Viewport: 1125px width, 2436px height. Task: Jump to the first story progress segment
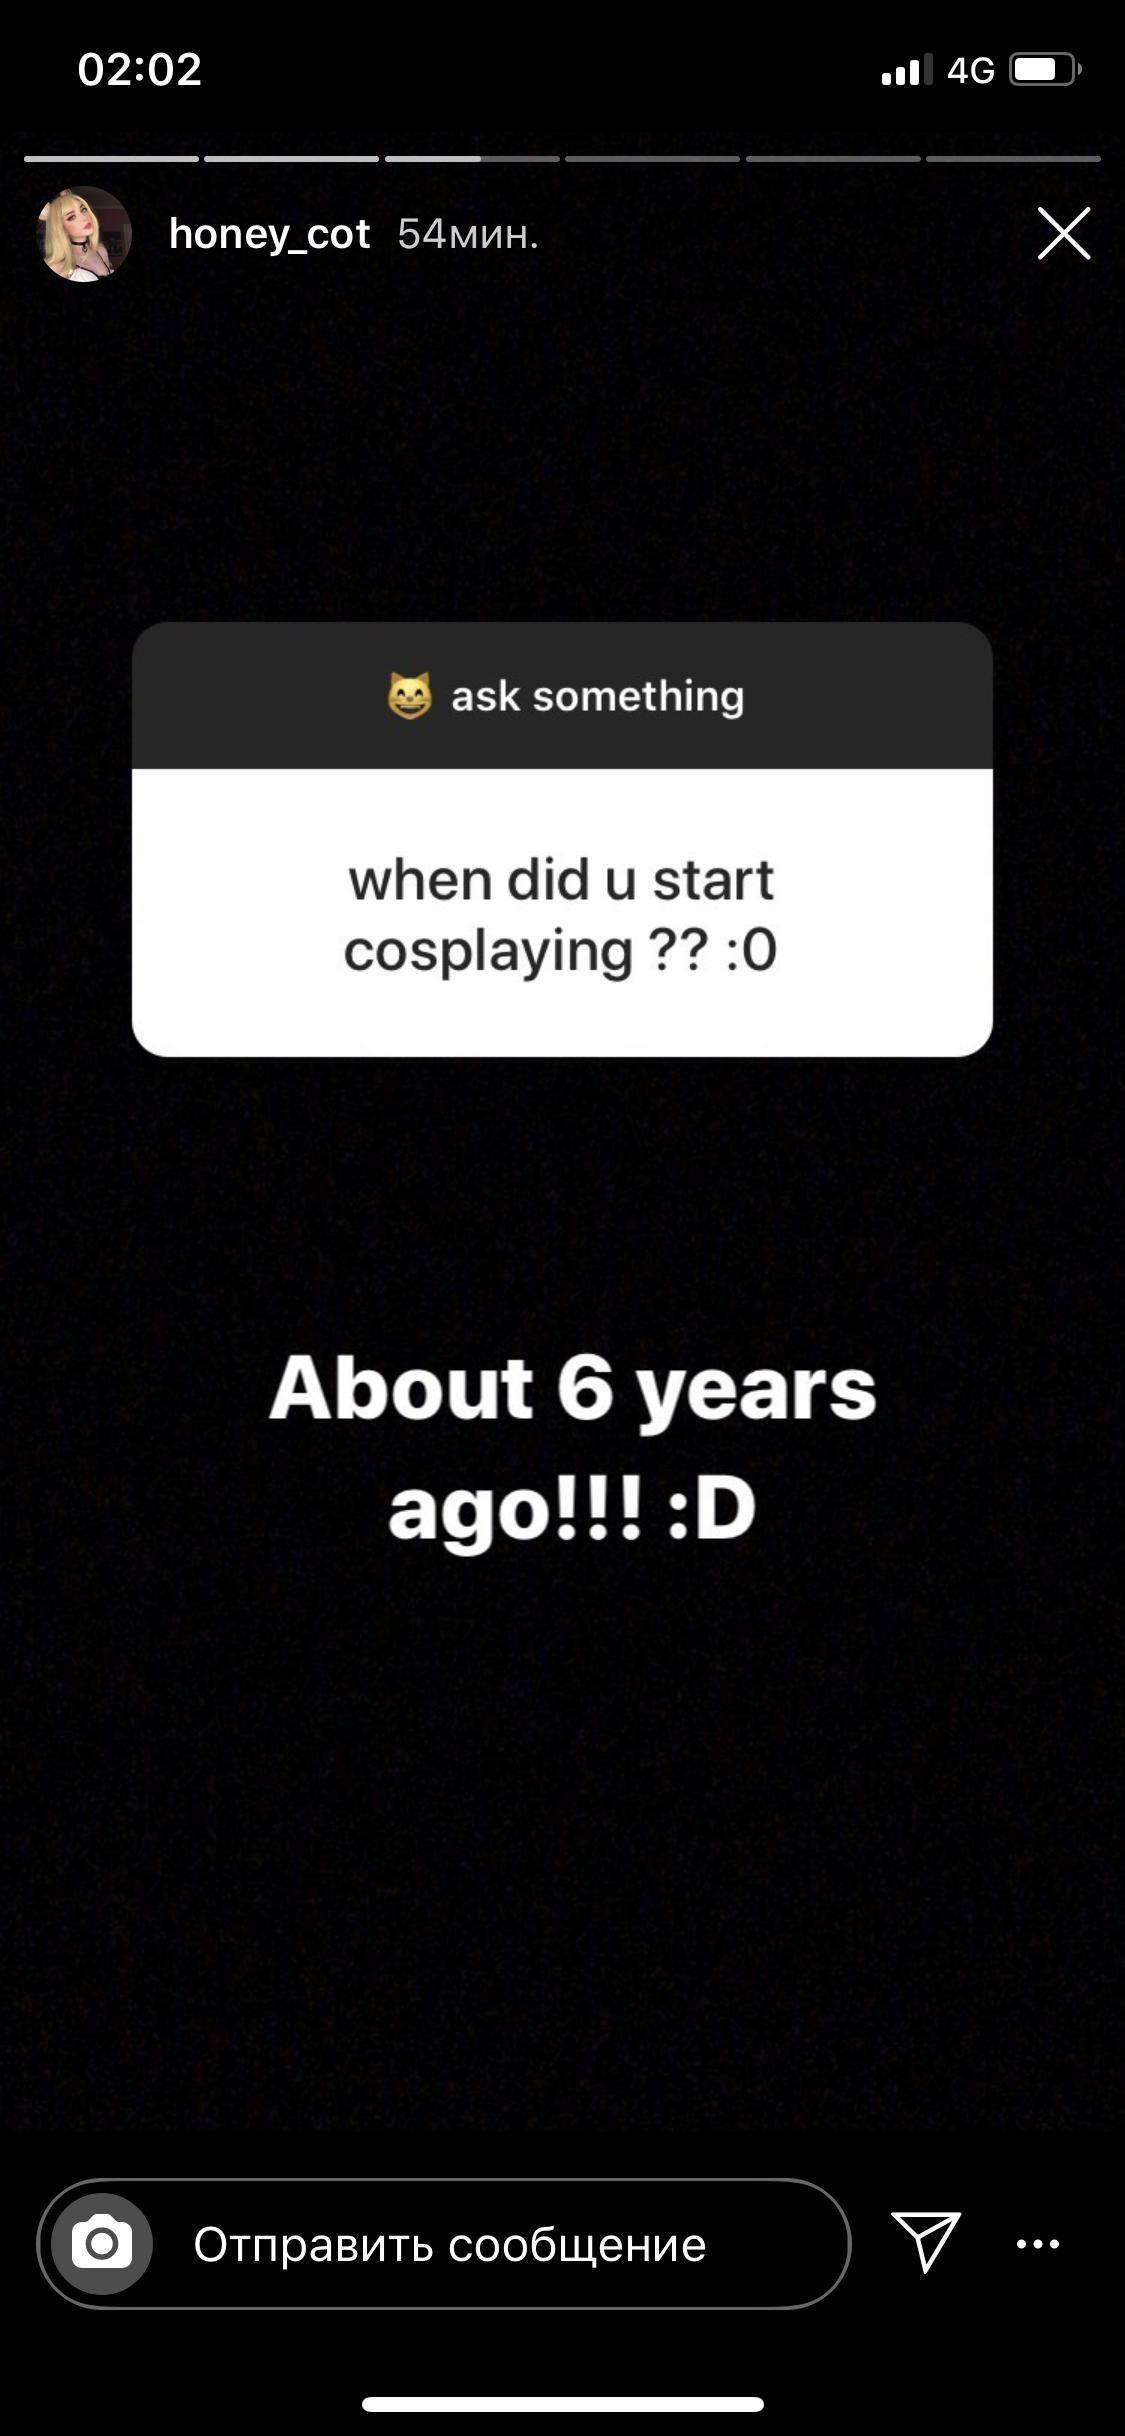coord(111,158)
